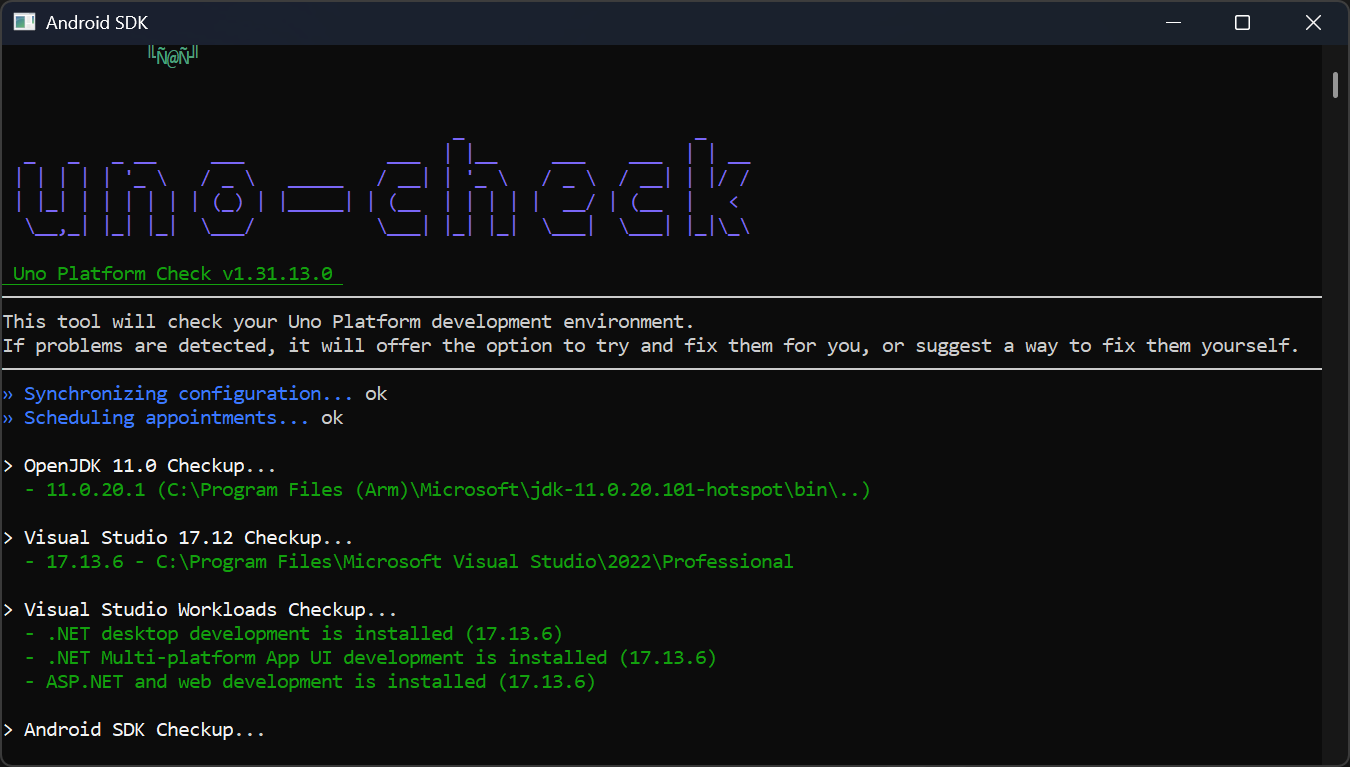Viewport: 1350px width, 767px height.
Task: Click the Uno Platform Check v1.31.13.0 heading
Action: pyautogui.click(x=173, y=274)
